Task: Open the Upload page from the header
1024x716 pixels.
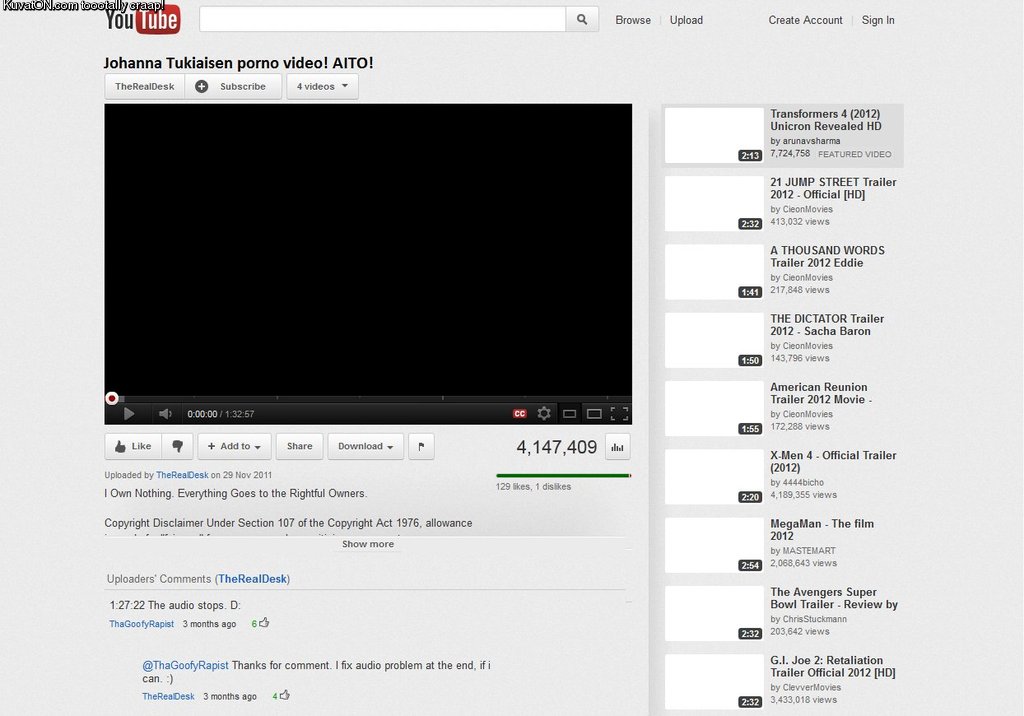Action: click(x=686, y=20)
